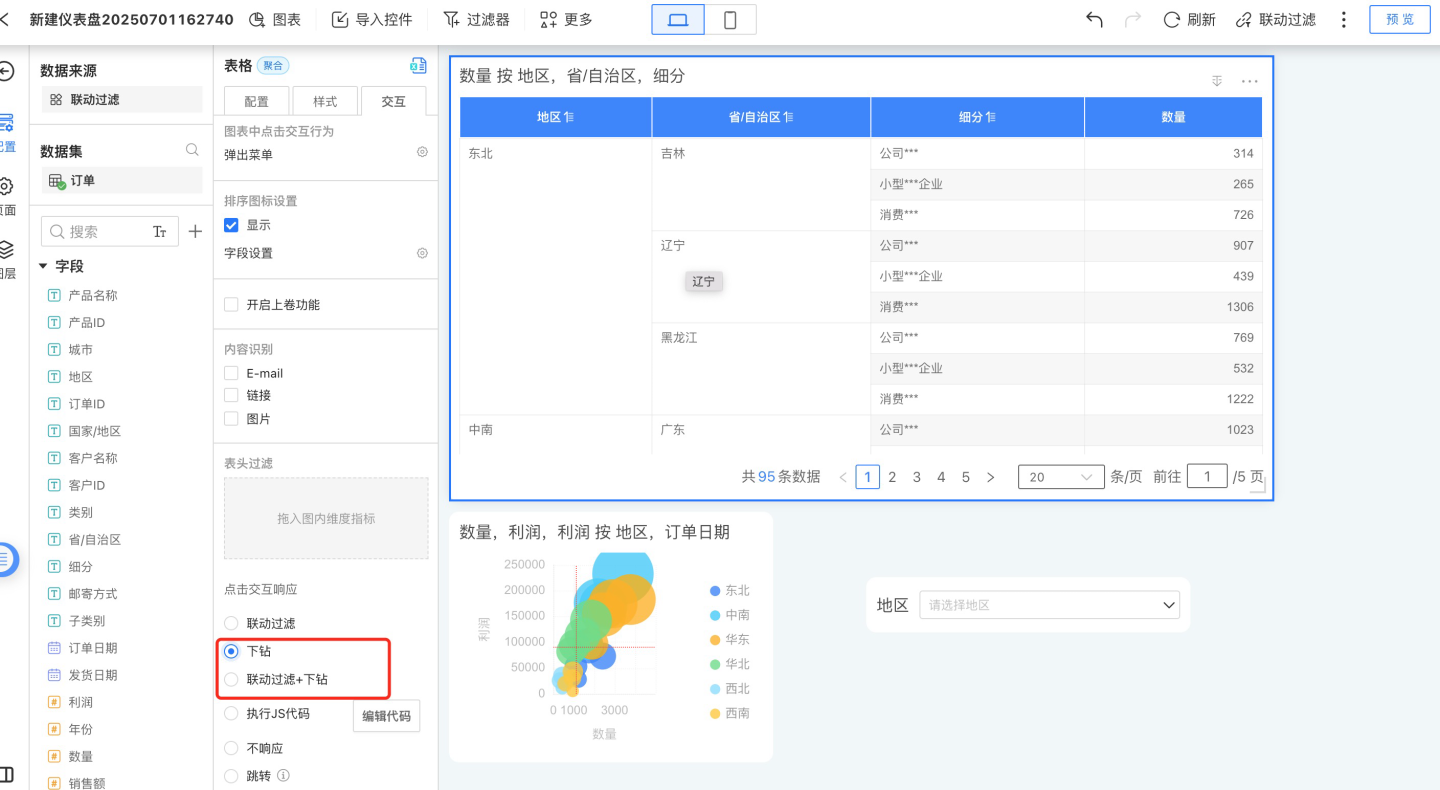Image resolution: width=1440 pixels, height=790 pixels.
Task: Click the Excel export icon in table panel
Action: point(418,66)
